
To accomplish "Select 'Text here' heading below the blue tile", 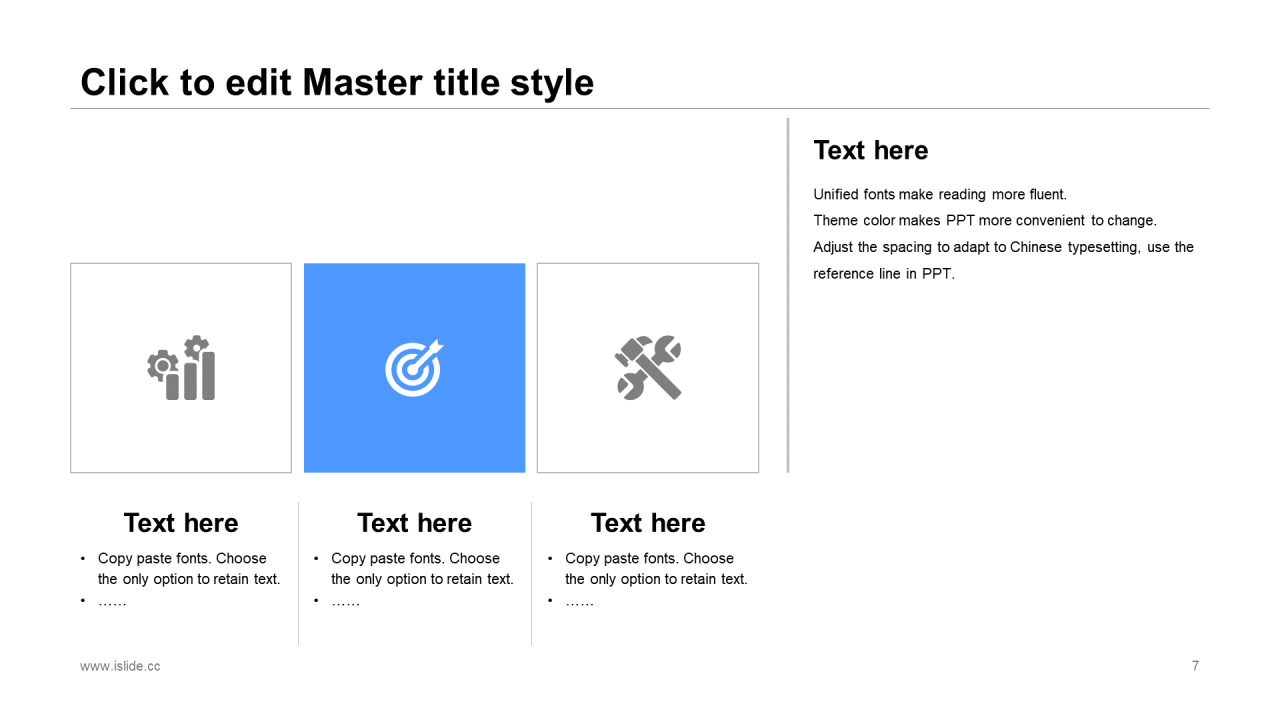I will [414, 523].
